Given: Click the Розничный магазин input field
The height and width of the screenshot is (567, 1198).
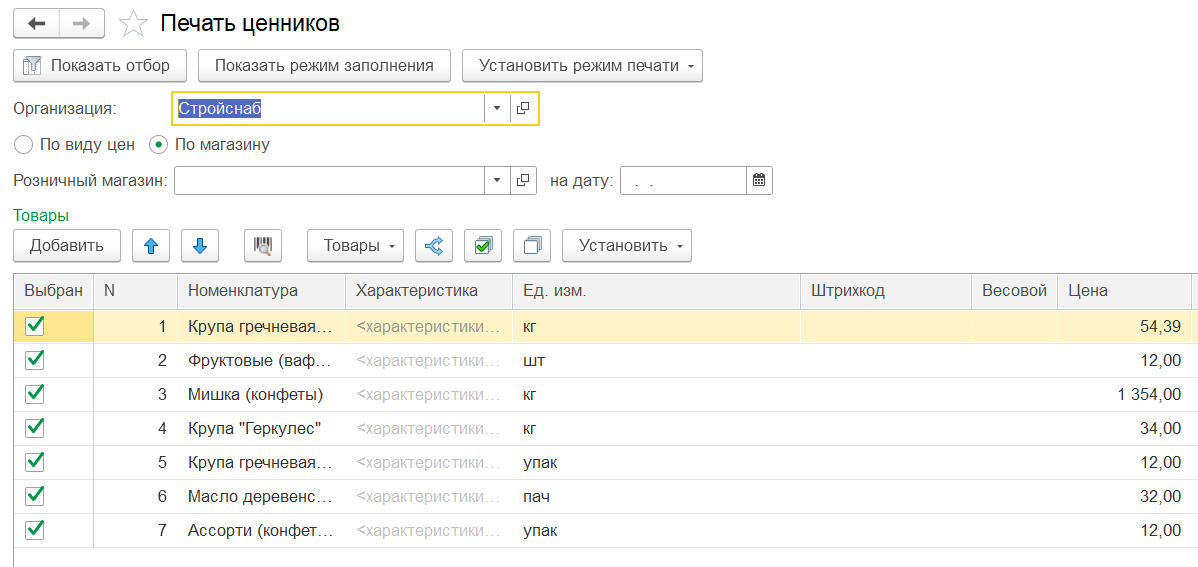Looking at the screenshot, I should click(x=330, y=180).
